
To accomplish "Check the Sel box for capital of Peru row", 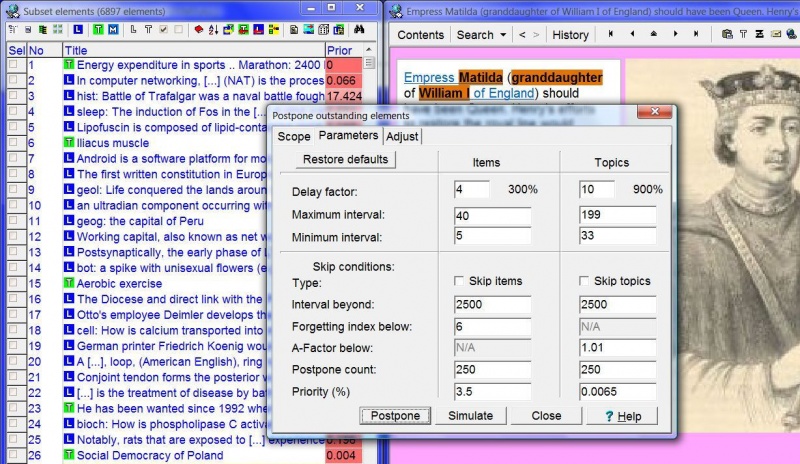I will (x=13, y=221).
